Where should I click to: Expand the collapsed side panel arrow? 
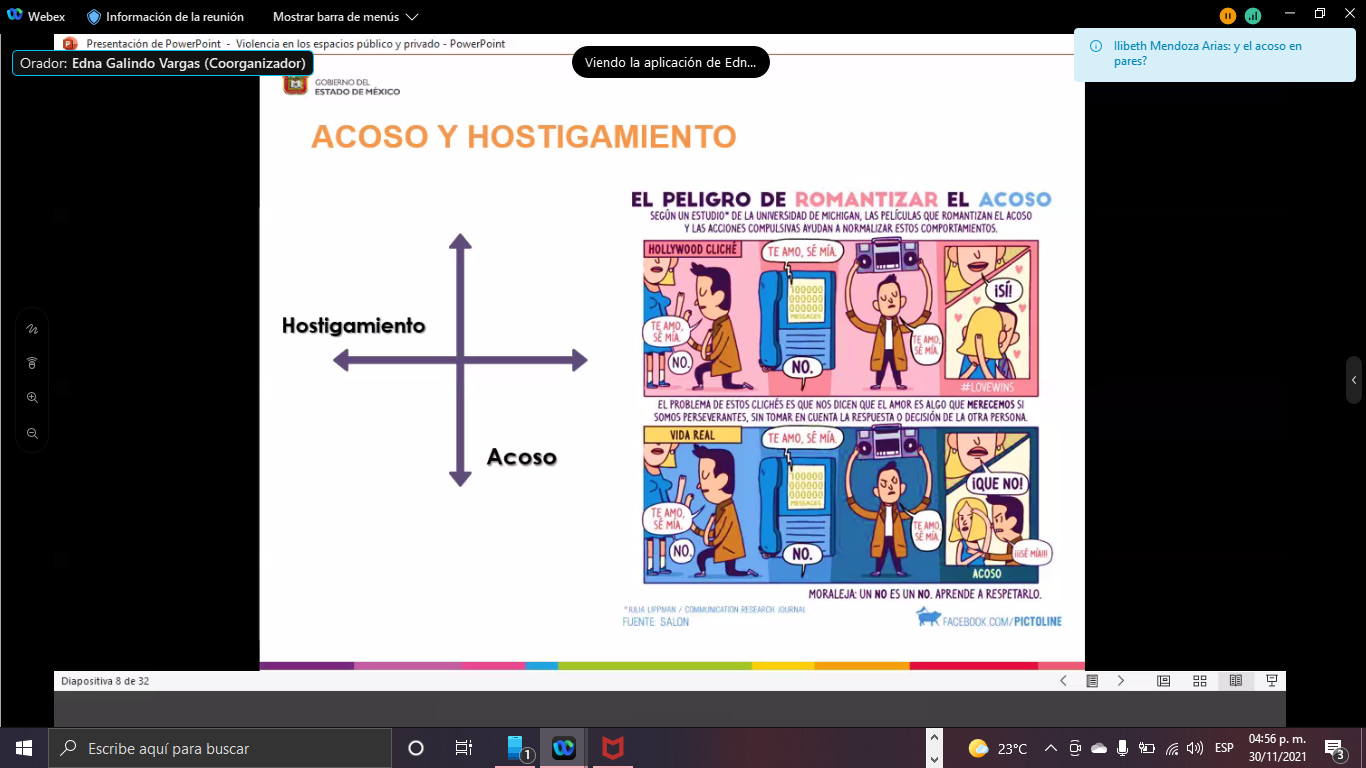pyautogui.click(x=1354, y=380)
